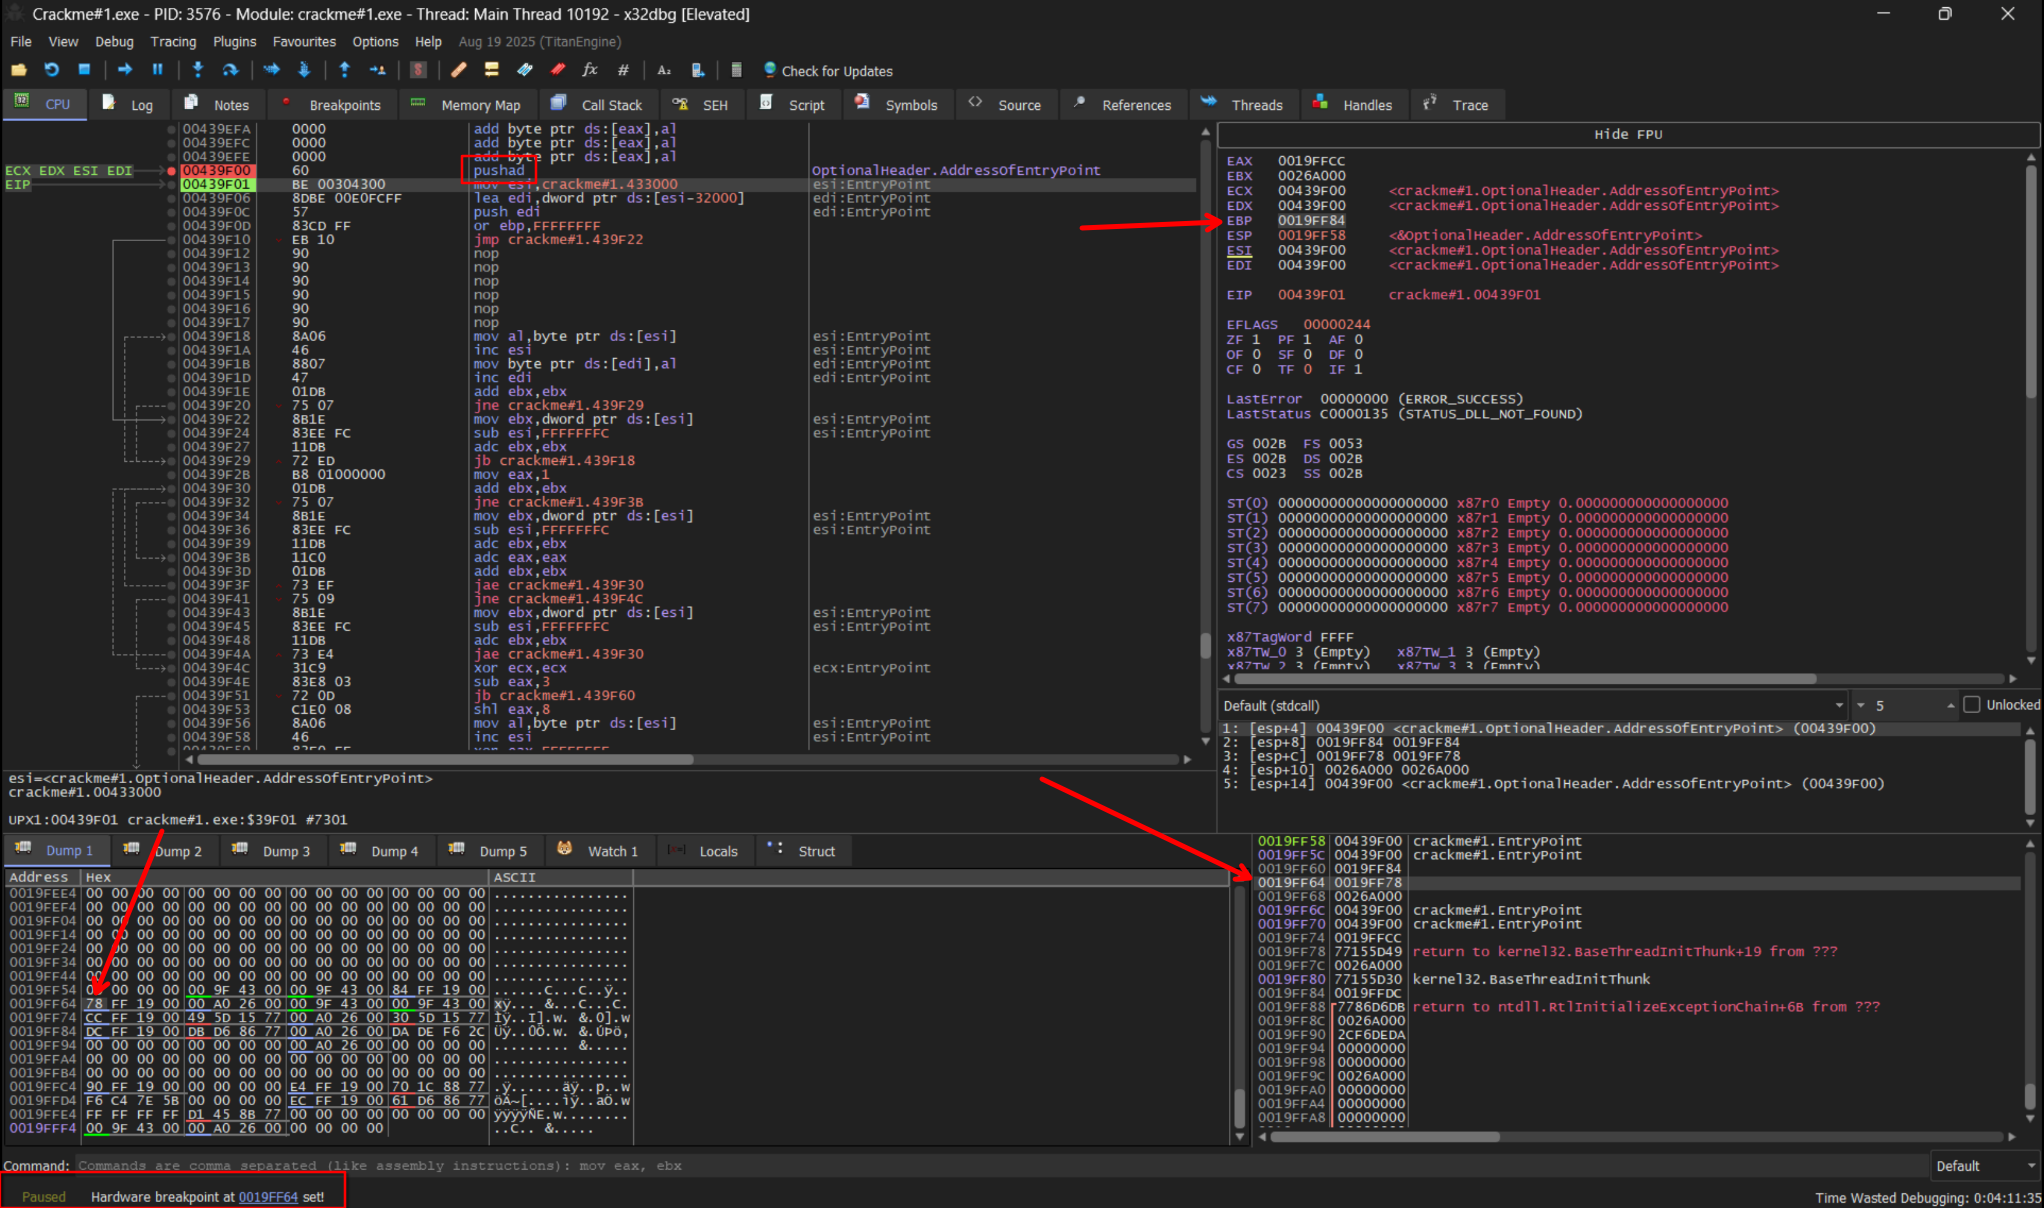Screen dimensions: 2044x1208
Task: Increase the argument count stepper
Action: (1950, 706)
